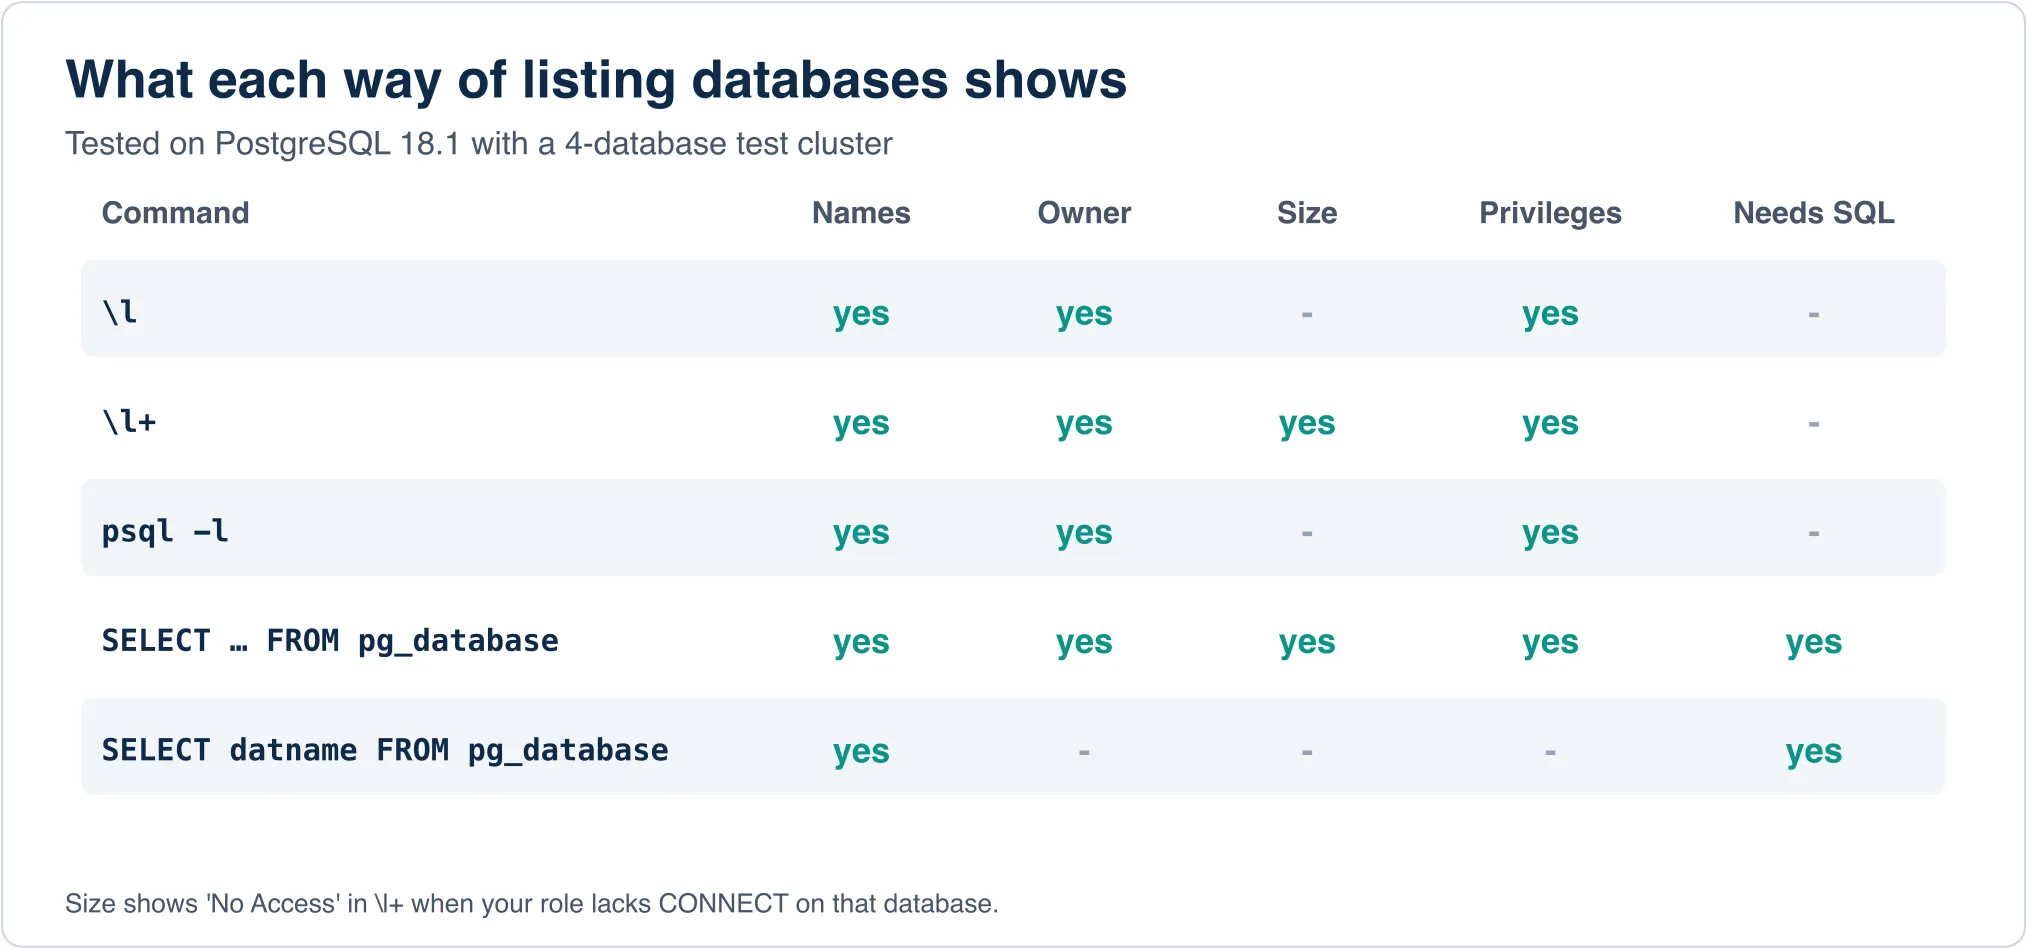Click 'SELECT datname FROM pg_database' command cell
The height and width of the screenshot is (949, 2027).
tap(385, 750)
